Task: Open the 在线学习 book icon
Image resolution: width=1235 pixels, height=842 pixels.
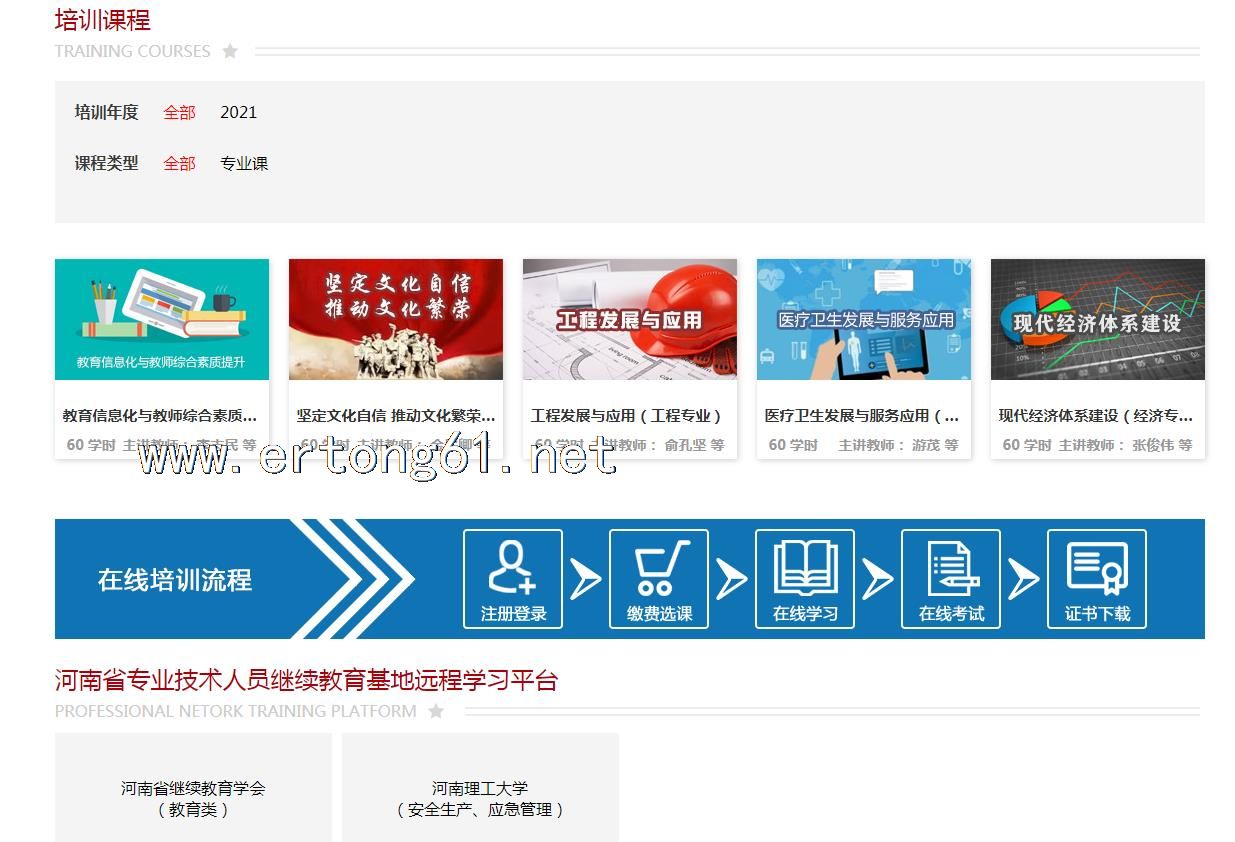Action: click(x=805, y=579)
